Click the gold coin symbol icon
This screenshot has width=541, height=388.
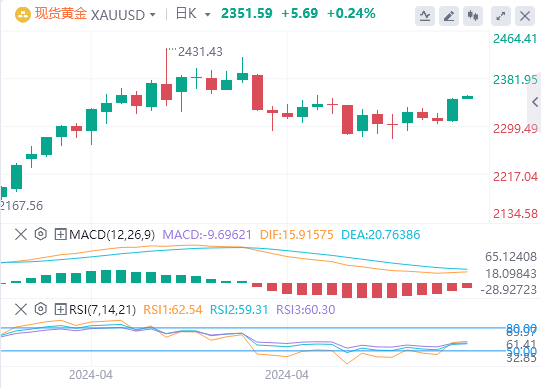[23, 15]
